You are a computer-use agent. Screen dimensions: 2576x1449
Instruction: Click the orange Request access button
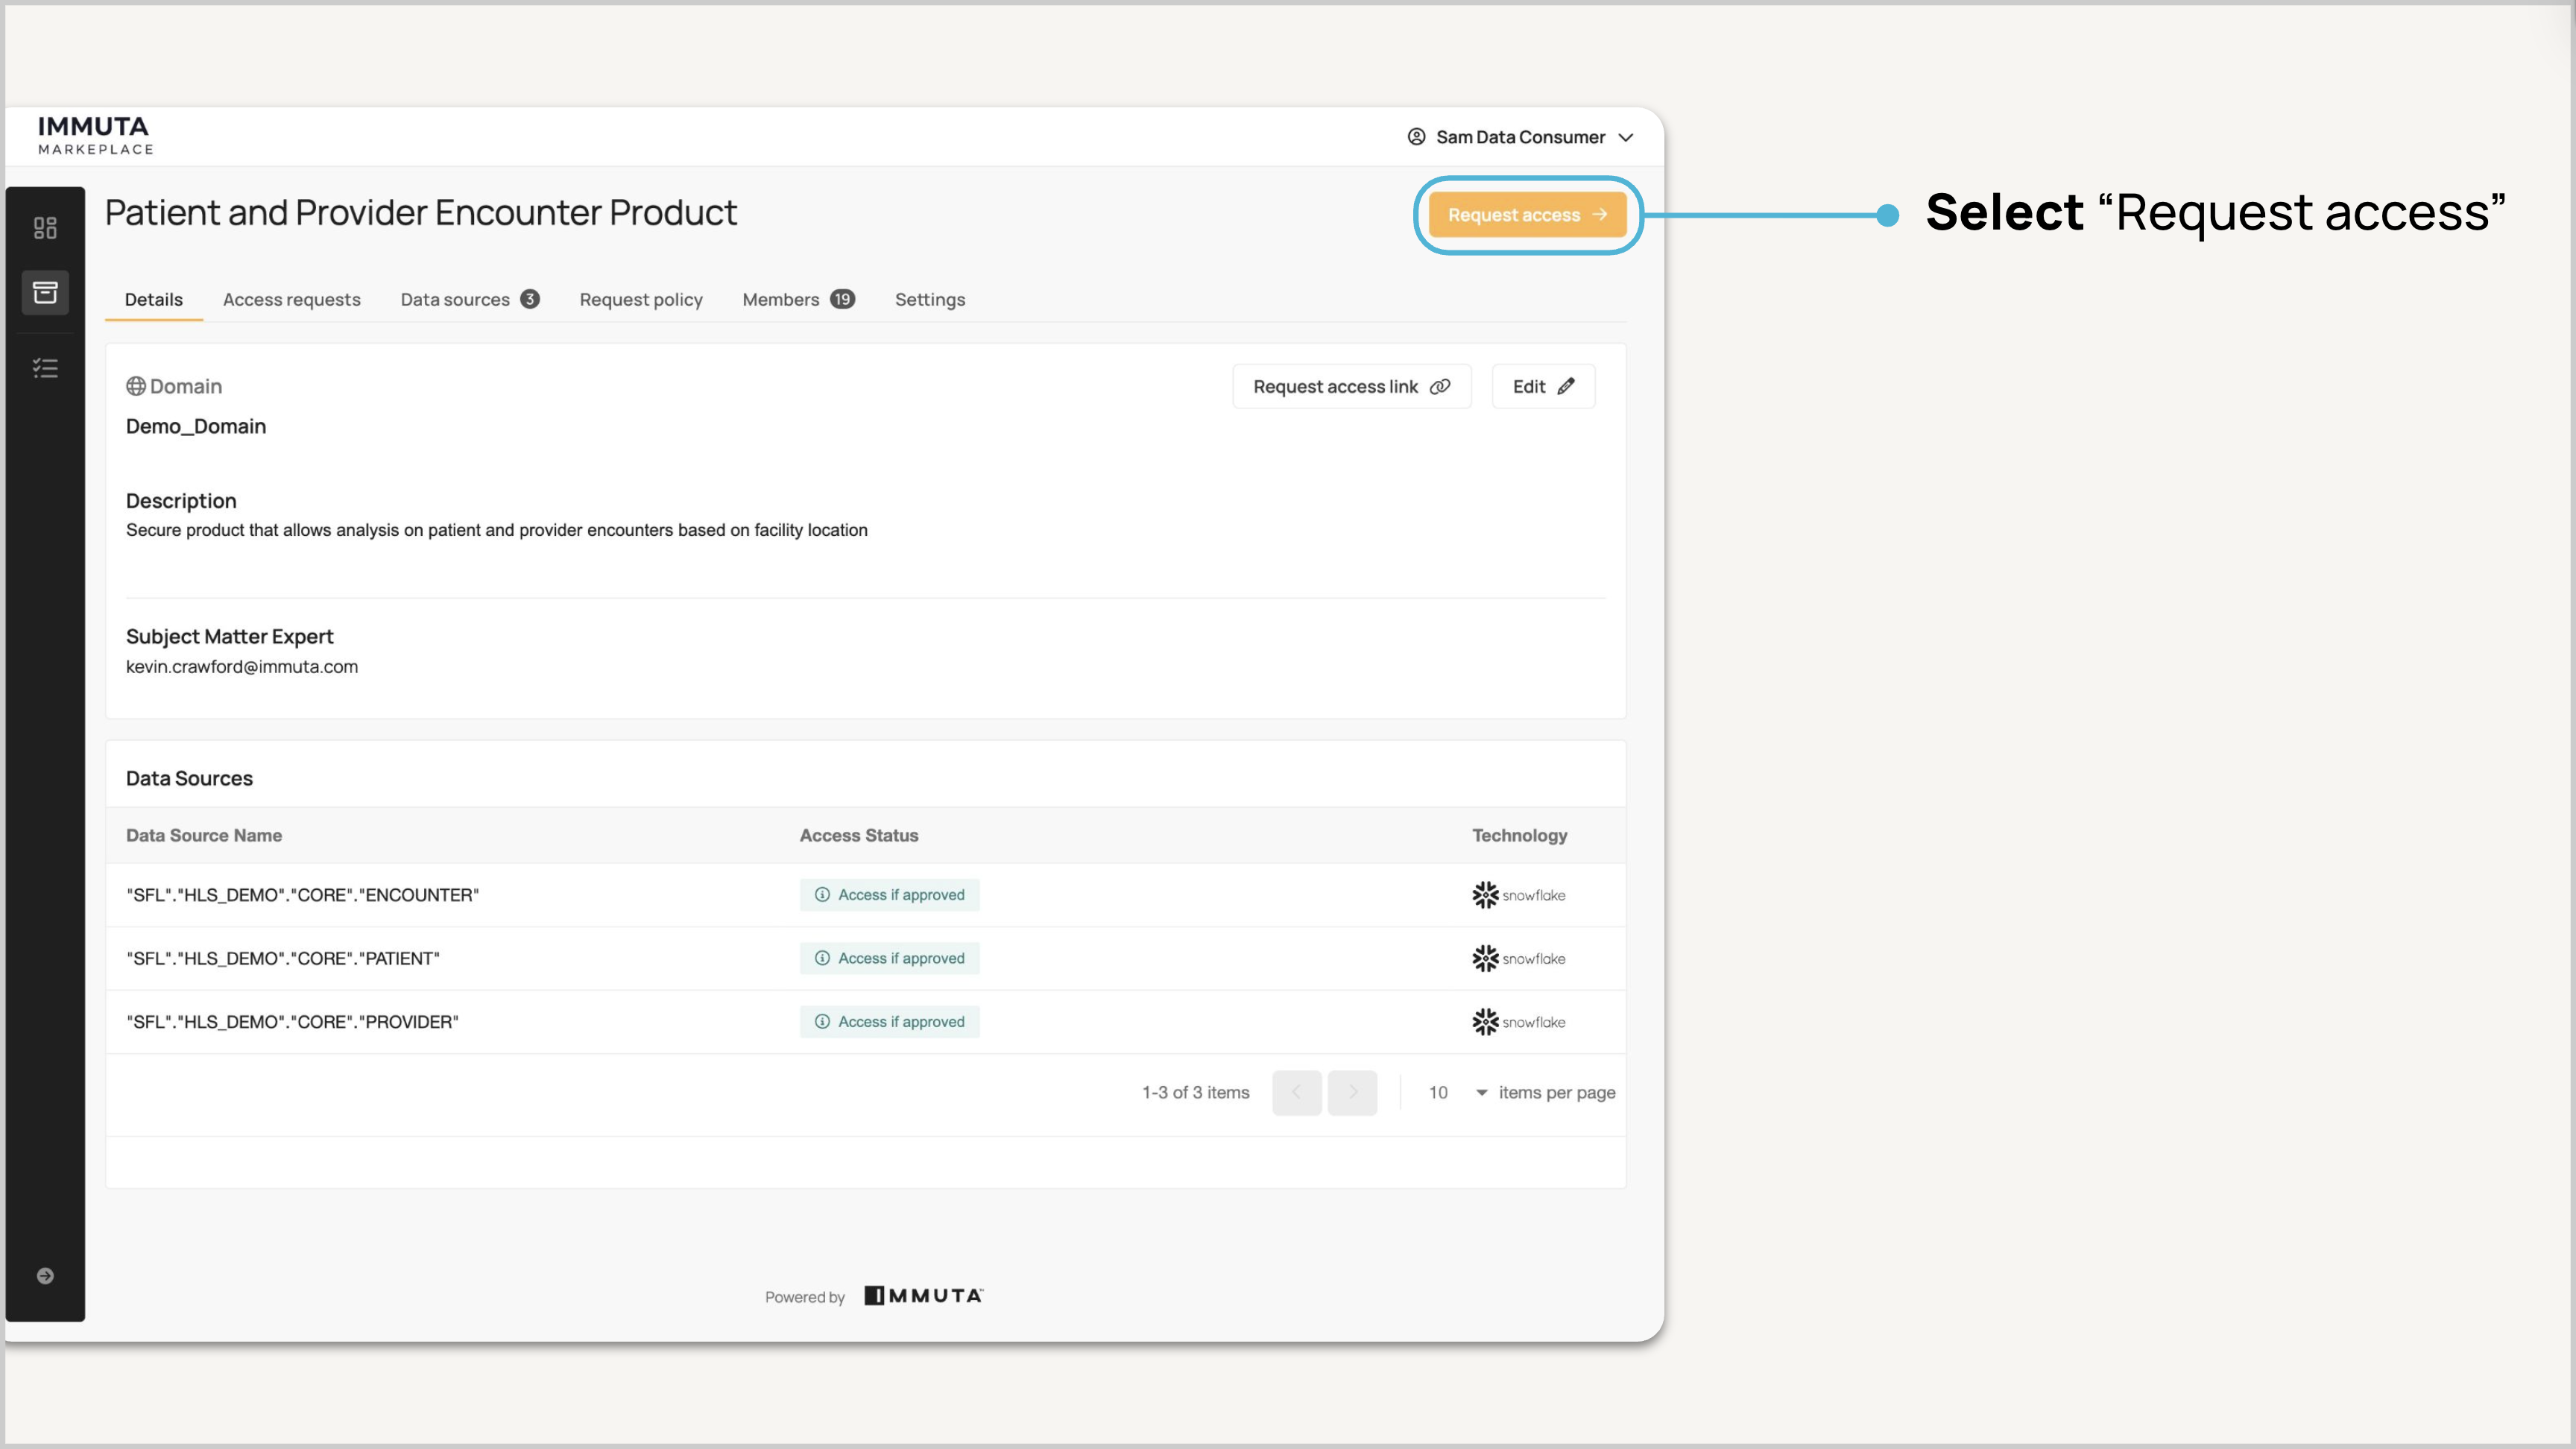(1526, 215)
